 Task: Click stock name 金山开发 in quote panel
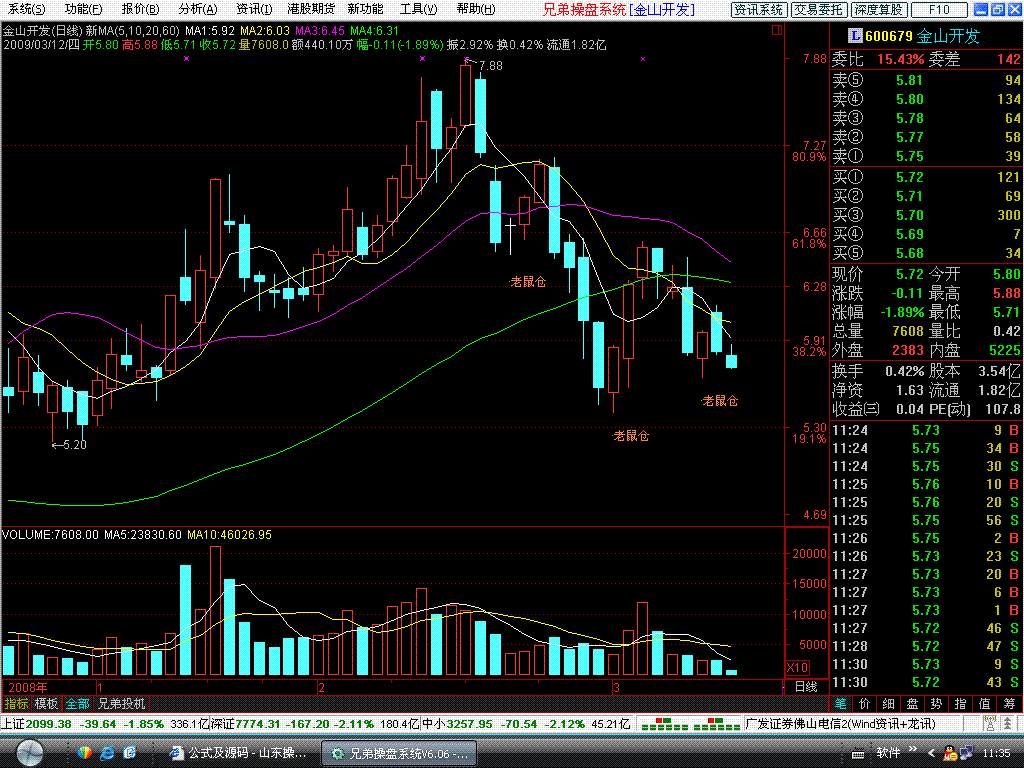[948, 36]
